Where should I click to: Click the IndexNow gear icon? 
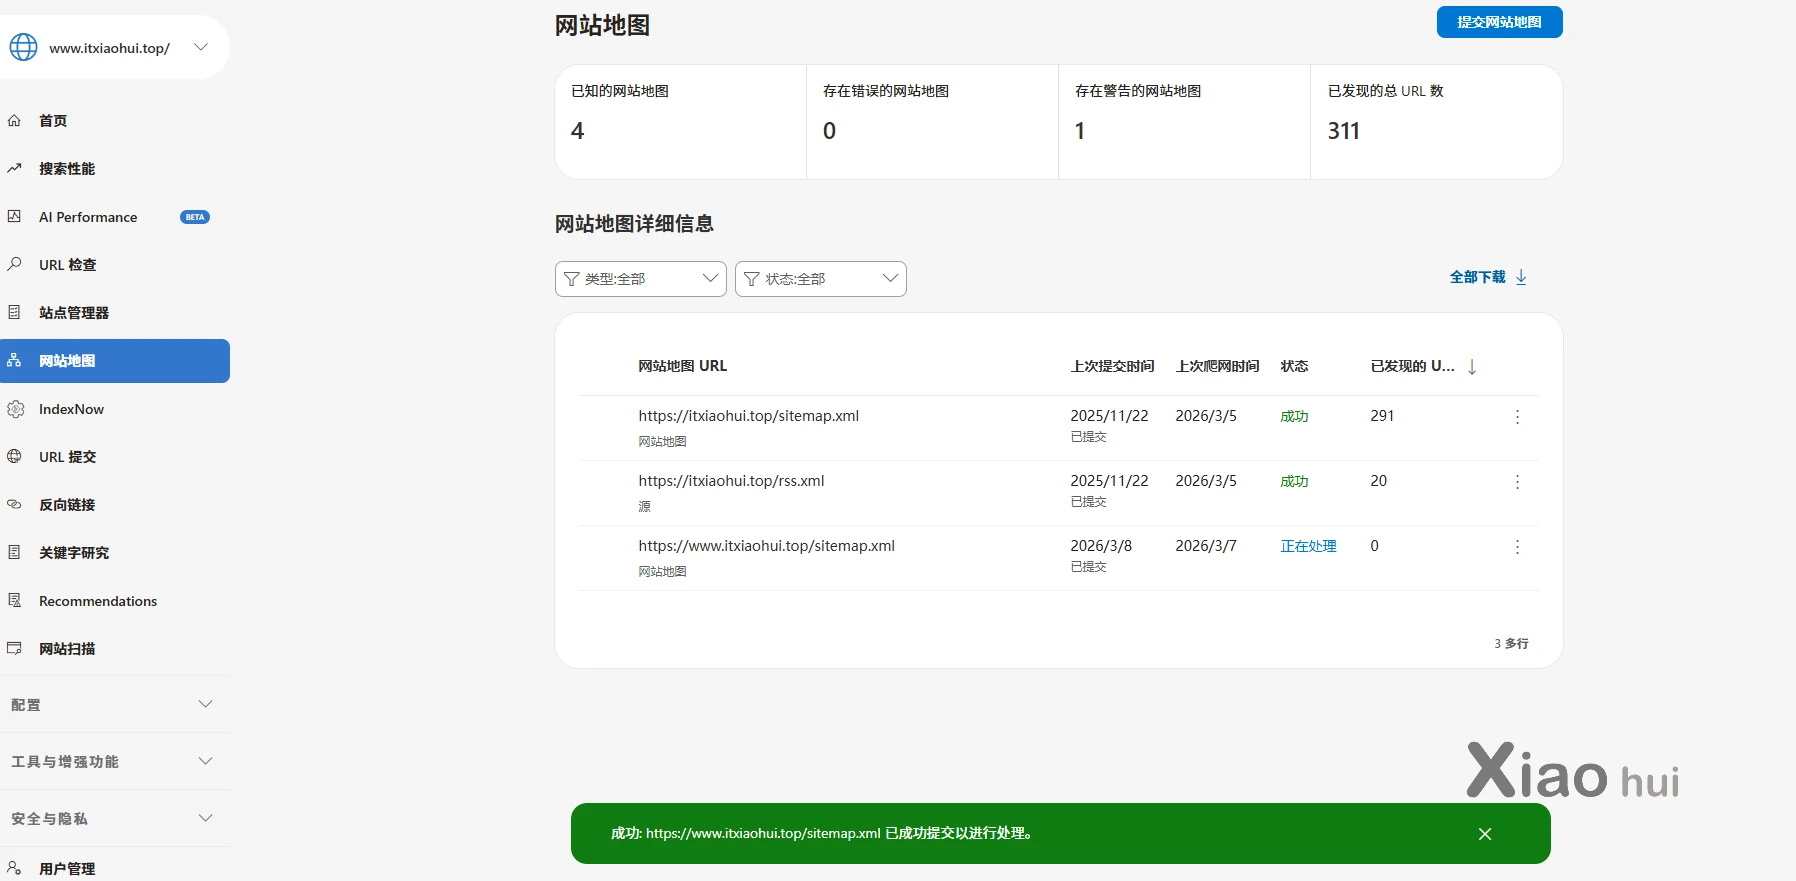pos(15,409)
